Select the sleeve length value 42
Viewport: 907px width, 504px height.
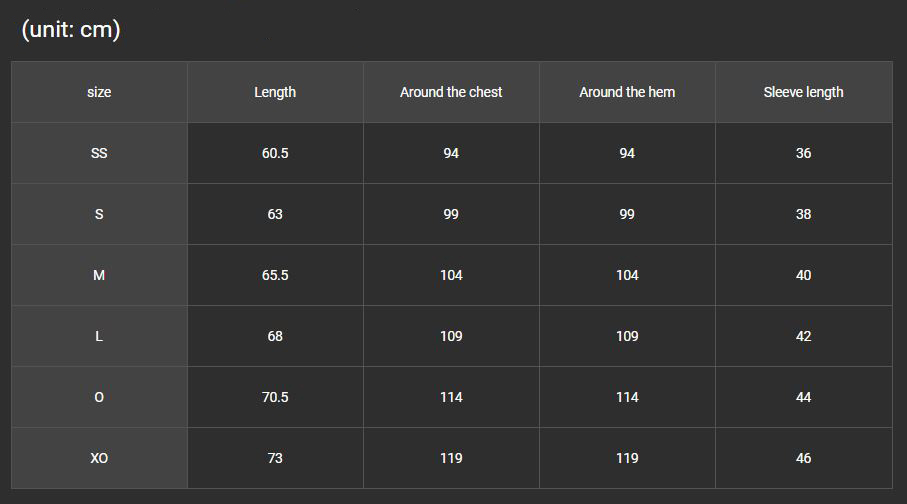point(803,336)
